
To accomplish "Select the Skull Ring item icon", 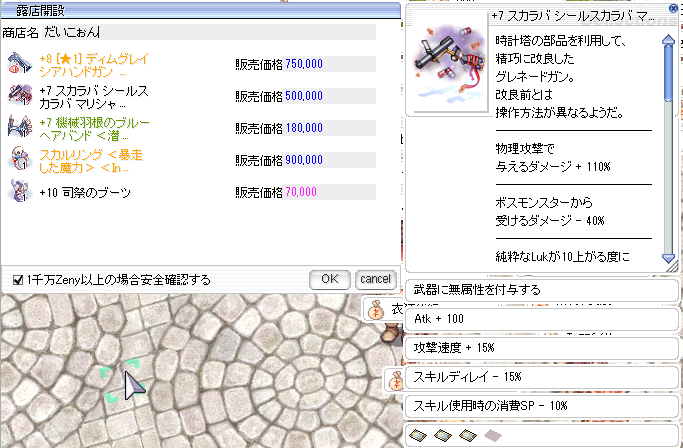I will [x=19, y=159].
